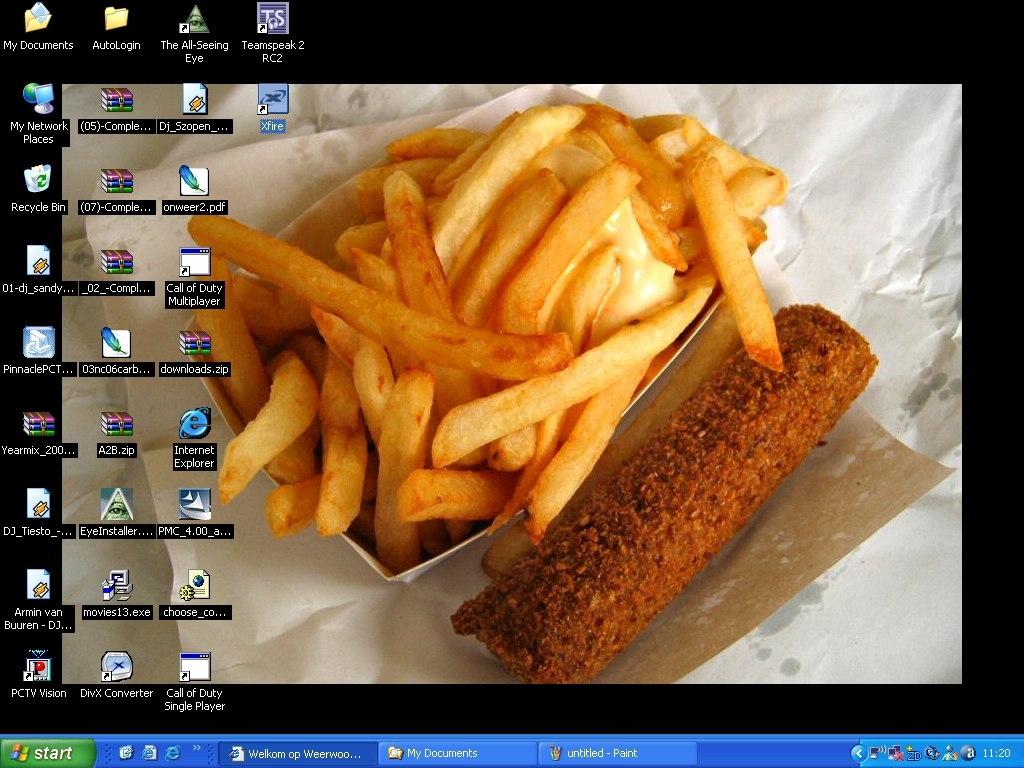
Task: Click the disconnected network tray icon
Action: pos(895,754)
